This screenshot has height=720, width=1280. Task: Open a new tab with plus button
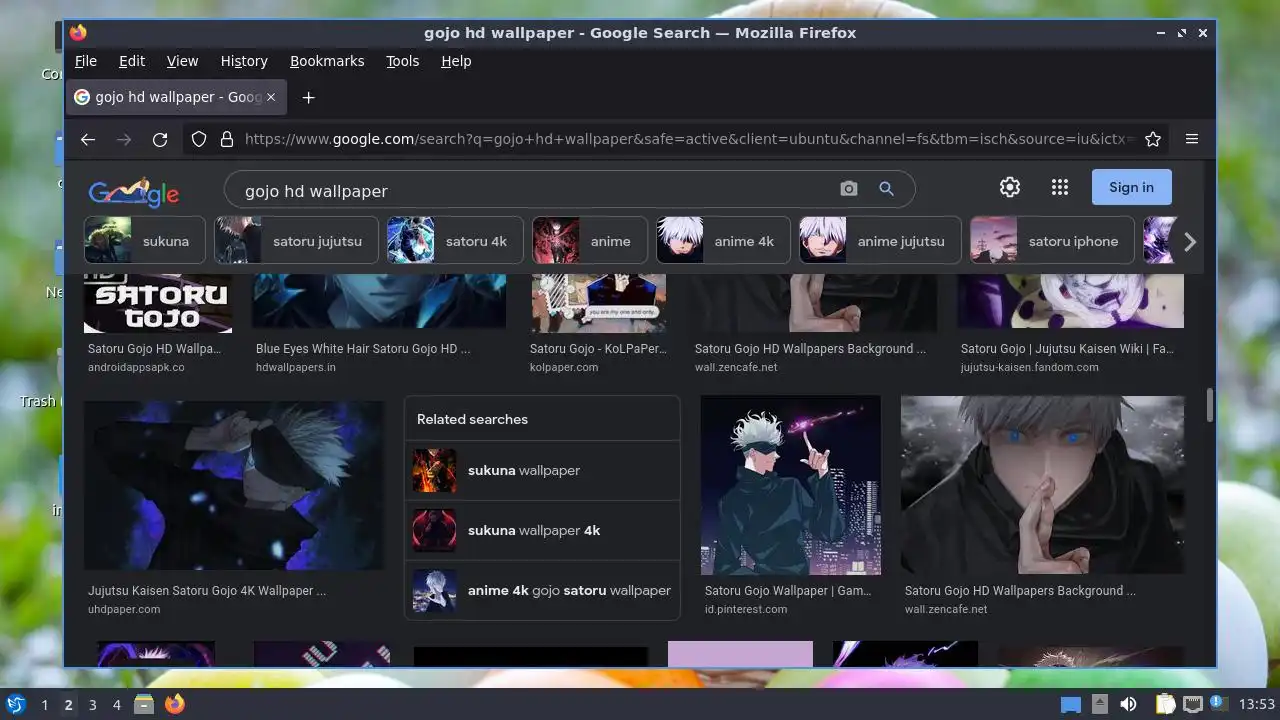[309, 97]
